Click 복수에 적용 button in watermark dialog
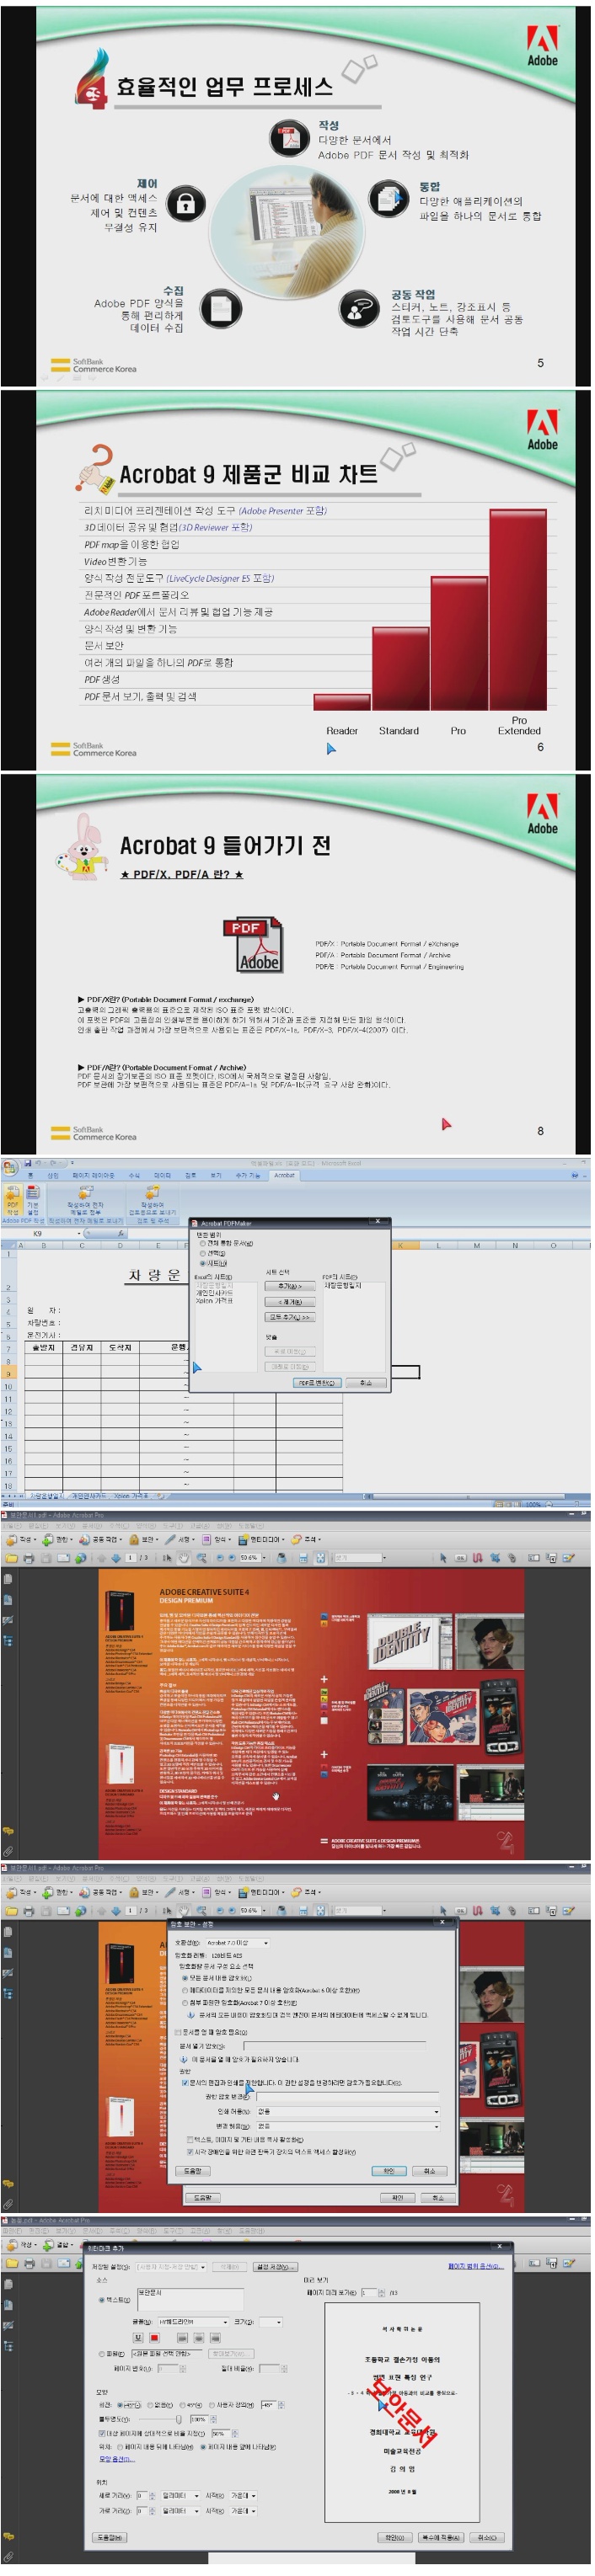The width and height of the screenshot is (595, 2576). pyautogui.click(x=441, y=2537)
